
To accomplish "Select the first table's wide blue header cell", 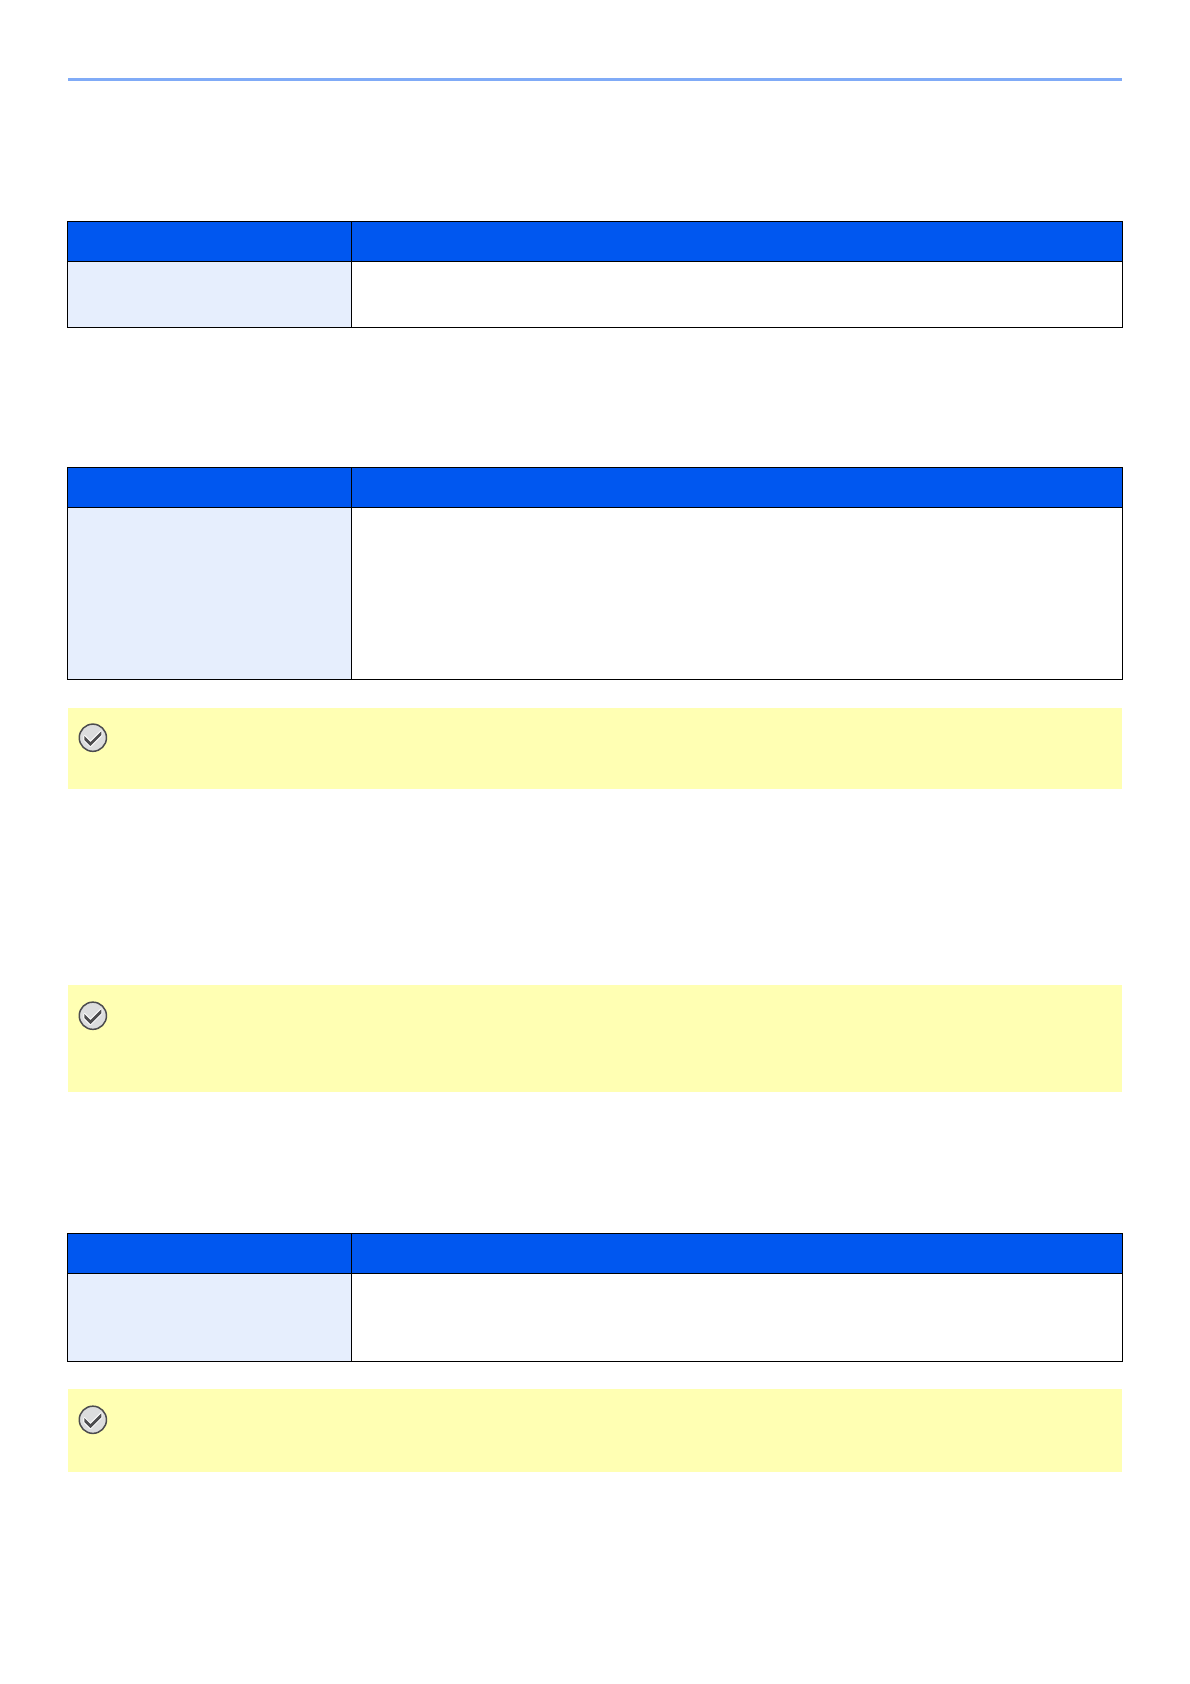I will coord(736,242).
